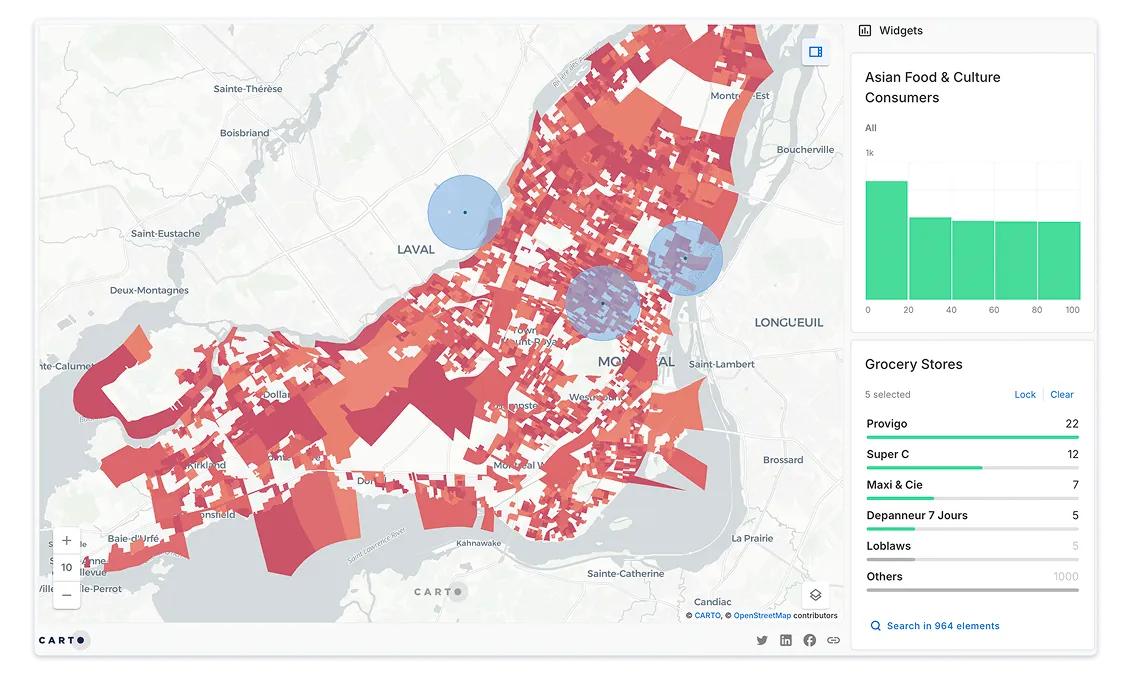This screenshot has width=1131, height=675.
Task: Select the Others category row
Action: pos(971,578)
